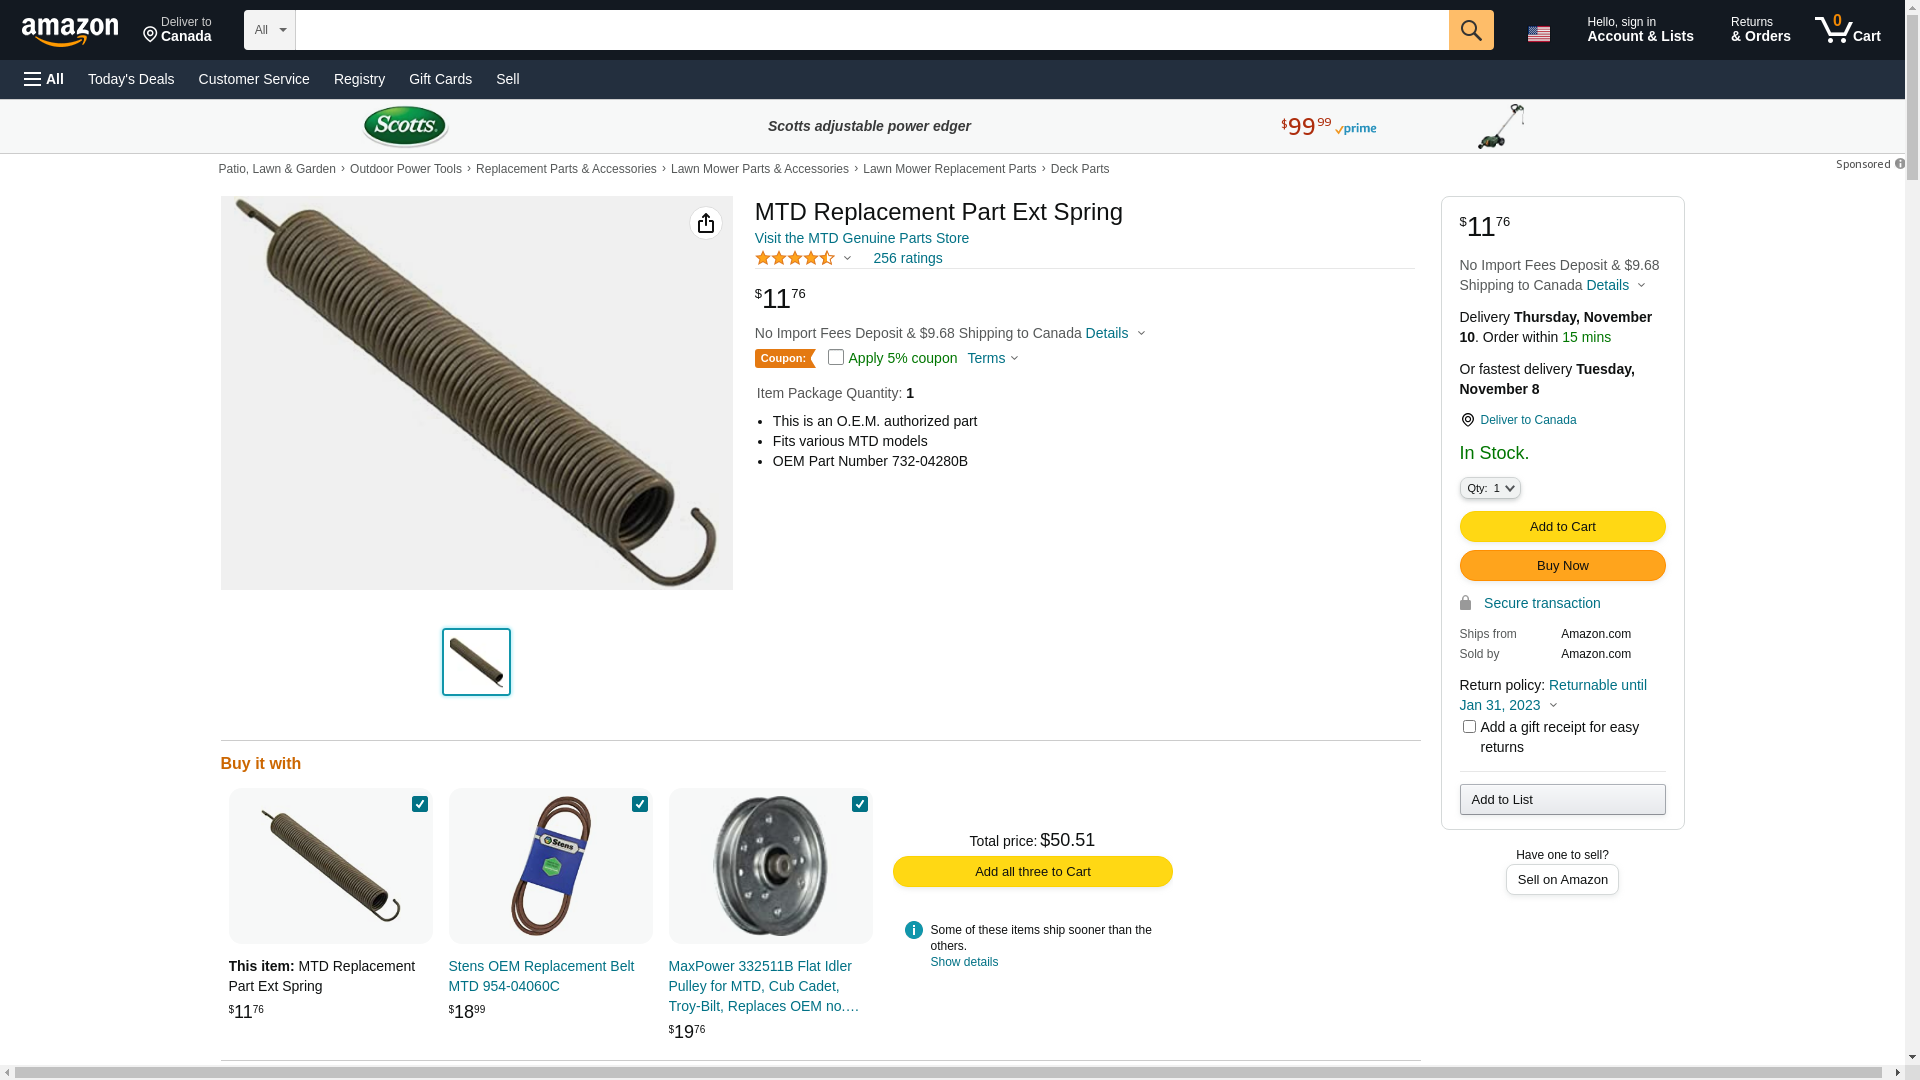Viewport: 1920px width, 1080px height.
Task: Visit the MTD Genuine Parts Store link
Action: [x=861, y=238]
